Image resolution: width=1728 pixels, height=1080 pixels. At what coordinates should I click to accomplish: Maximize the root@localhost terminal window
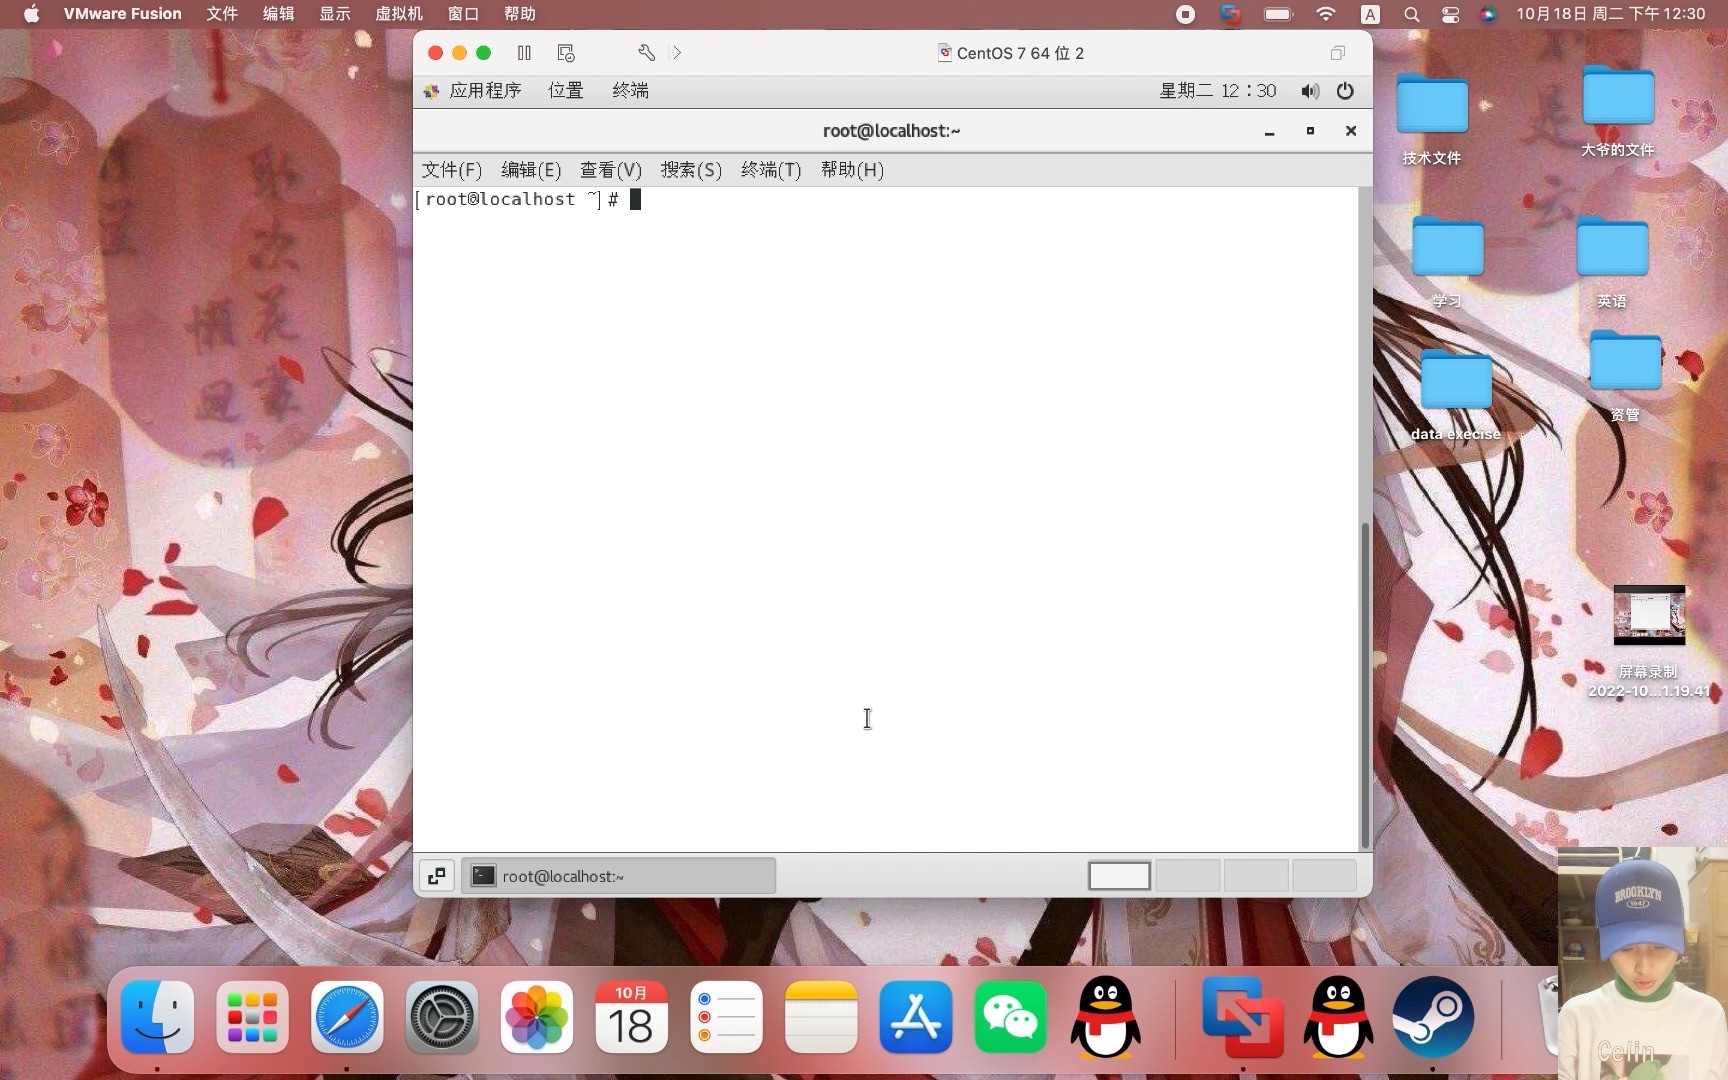(1310, 131)
